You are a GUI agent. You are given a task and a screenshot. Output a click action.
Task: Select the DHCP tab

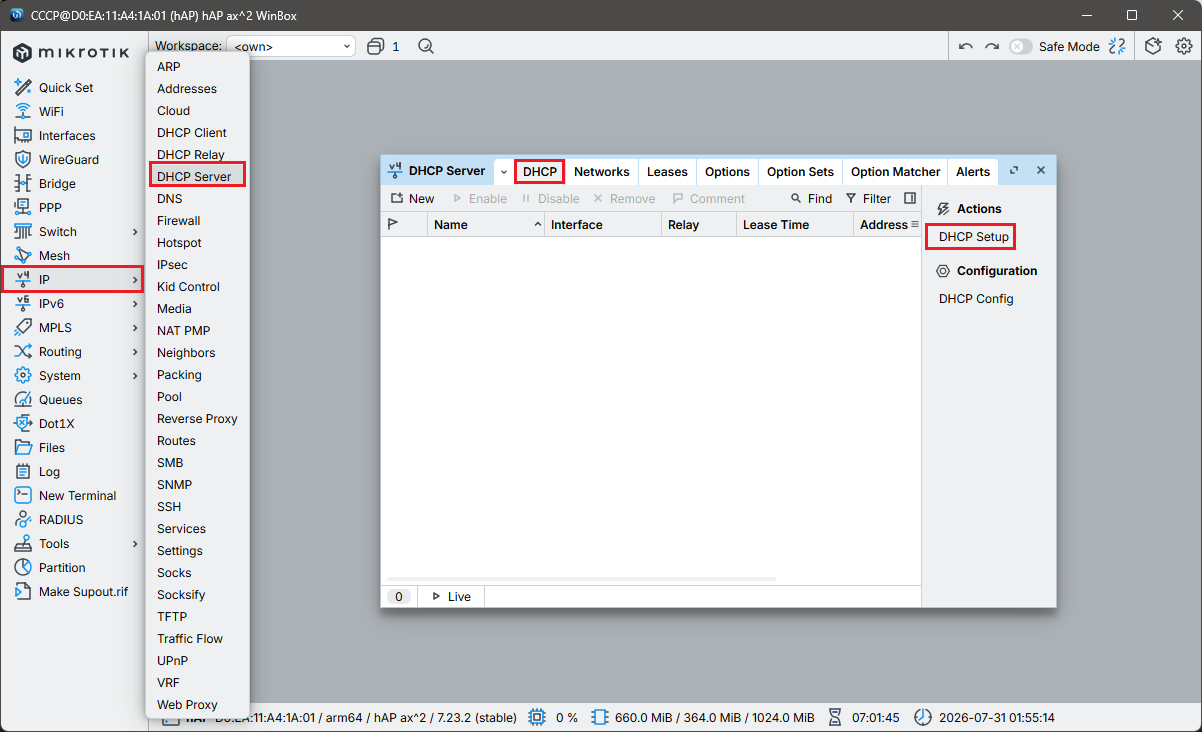540,172
